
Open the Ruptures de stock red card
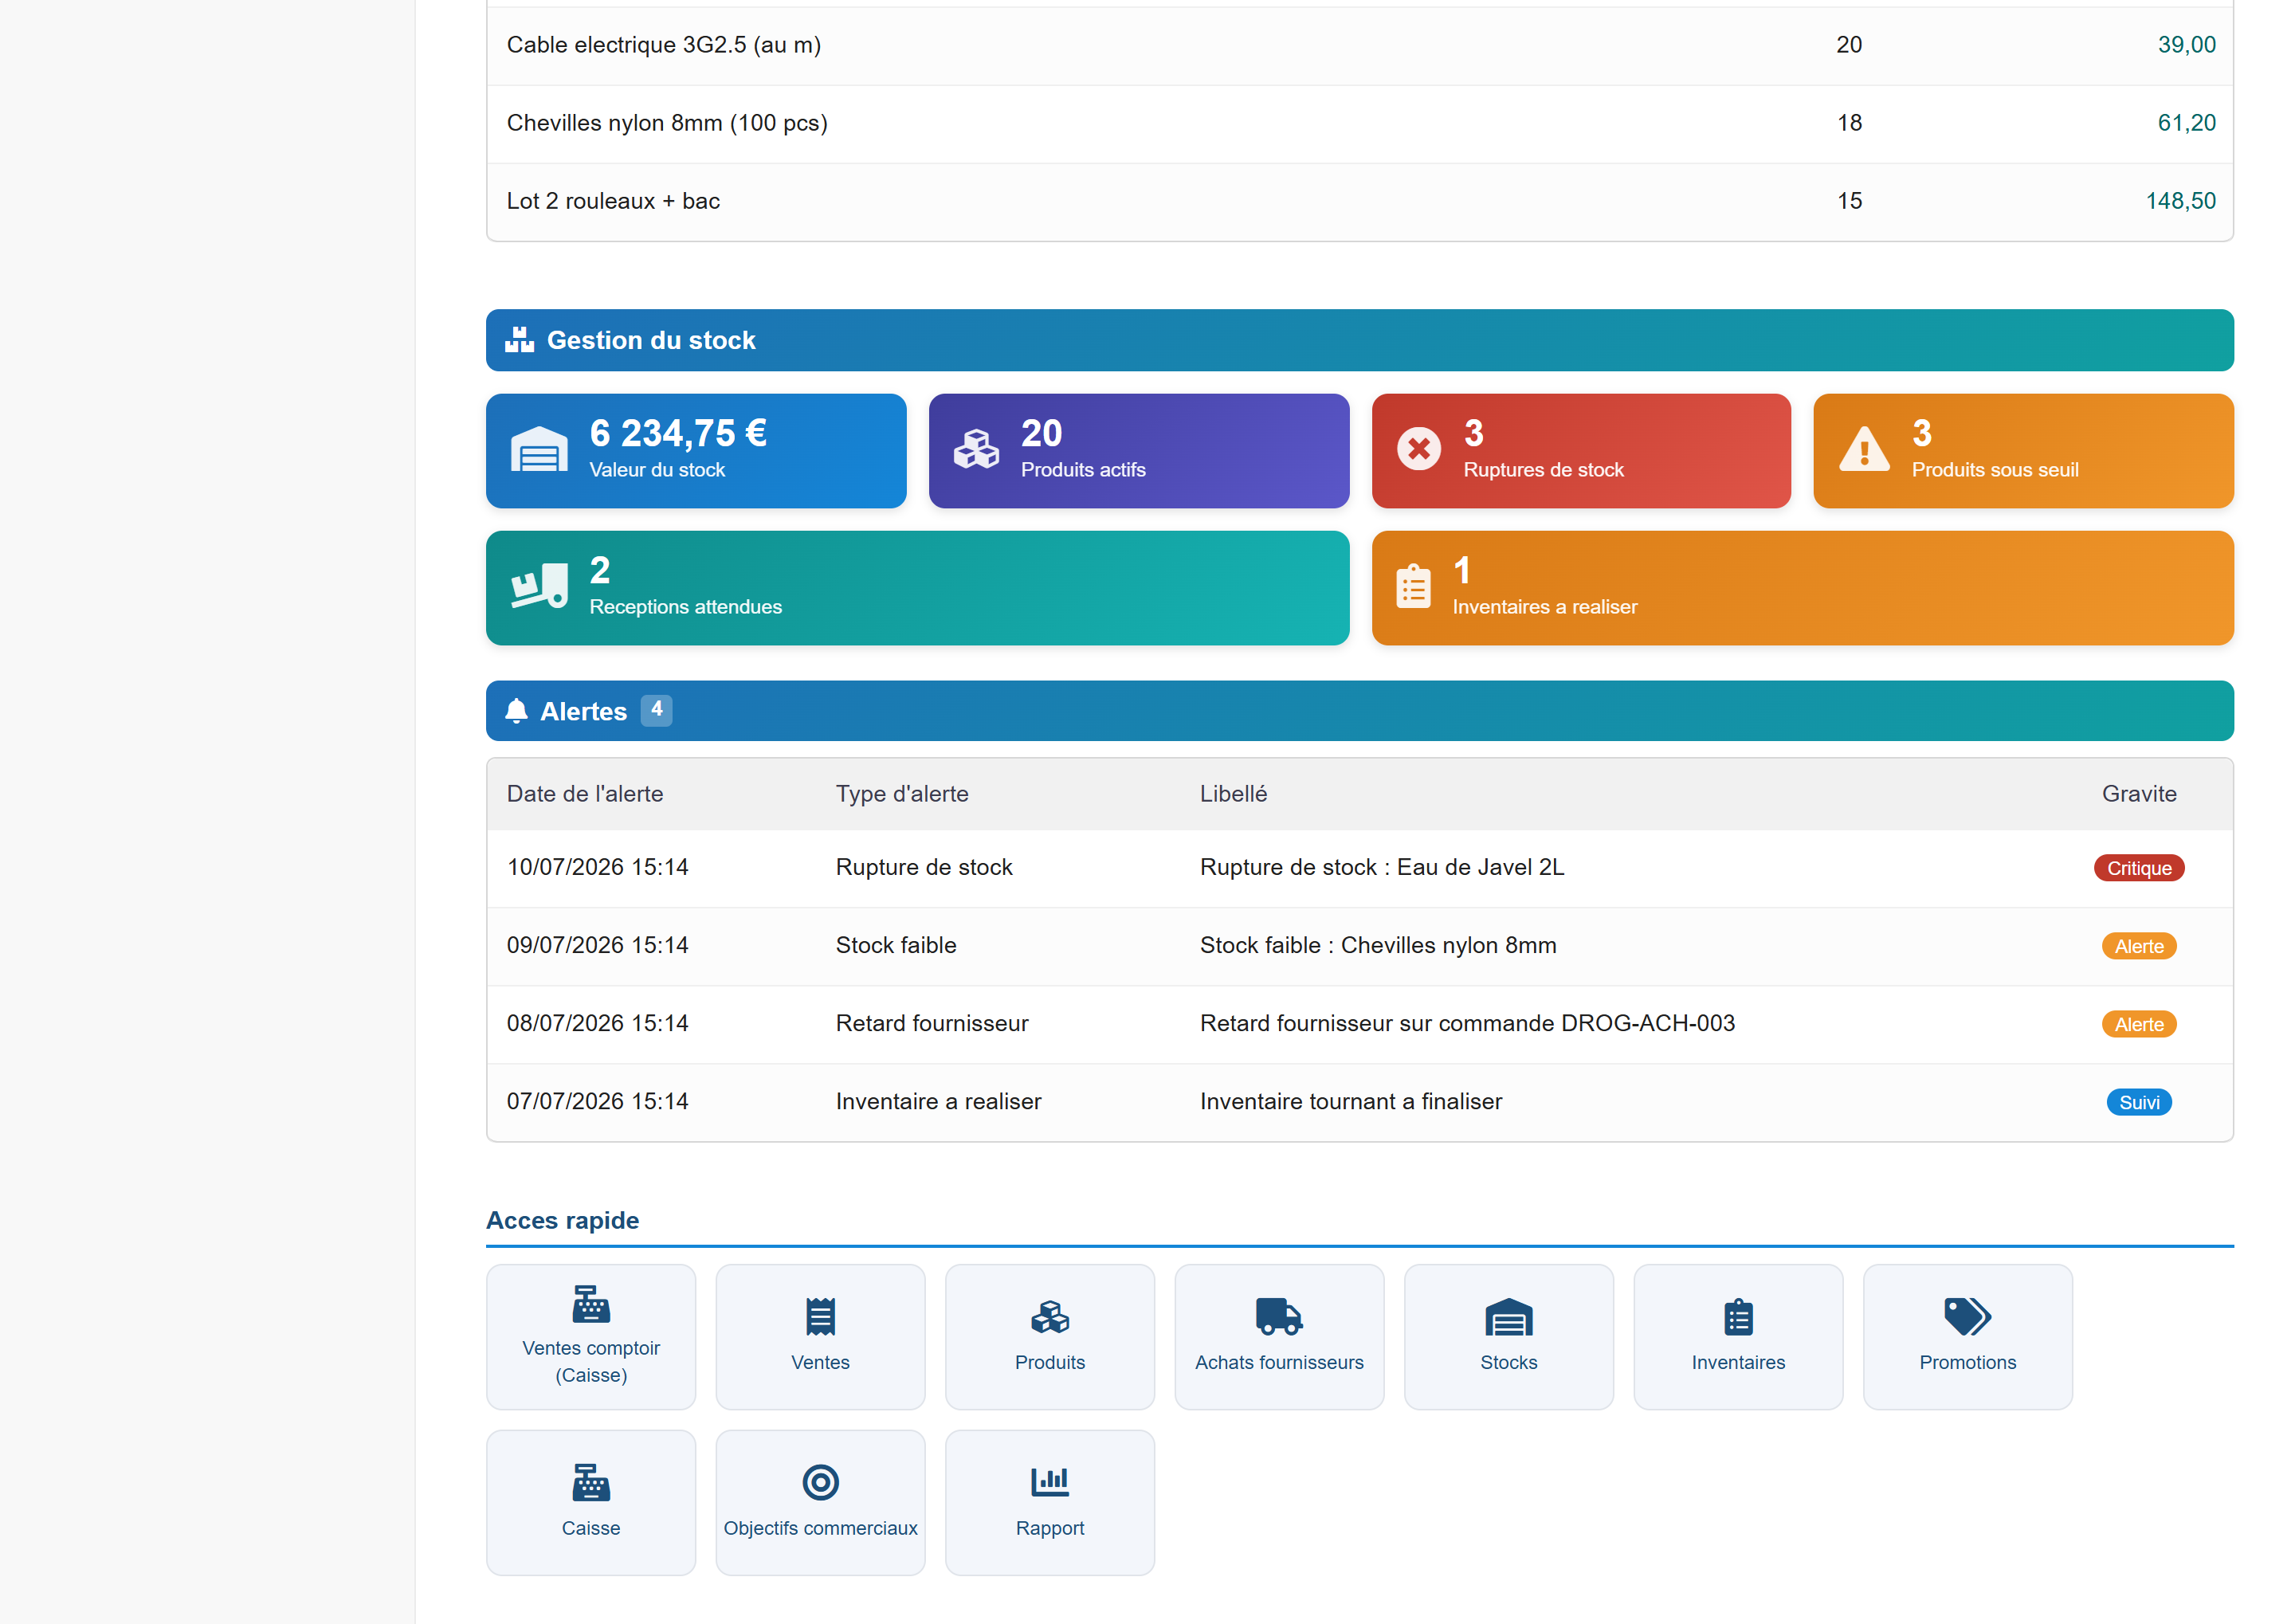tap(1581, 451)
